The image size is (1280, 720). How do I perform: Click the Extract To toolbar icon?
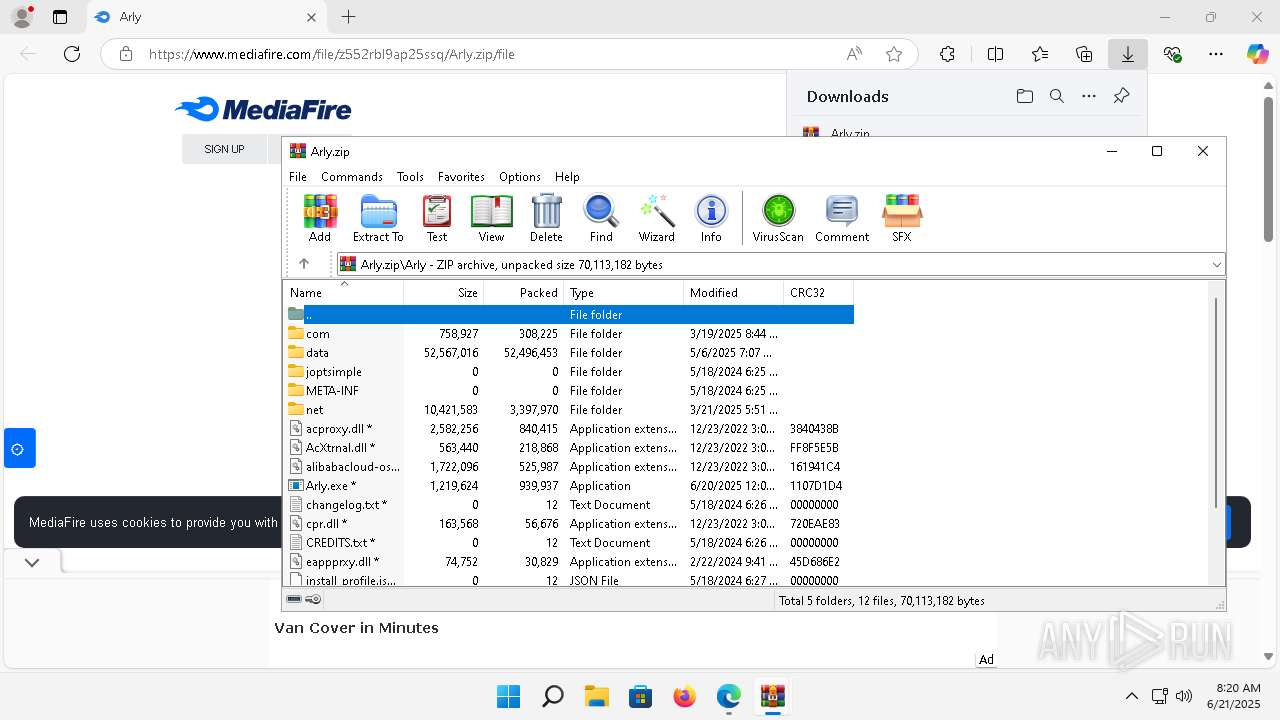click(378, 218)
